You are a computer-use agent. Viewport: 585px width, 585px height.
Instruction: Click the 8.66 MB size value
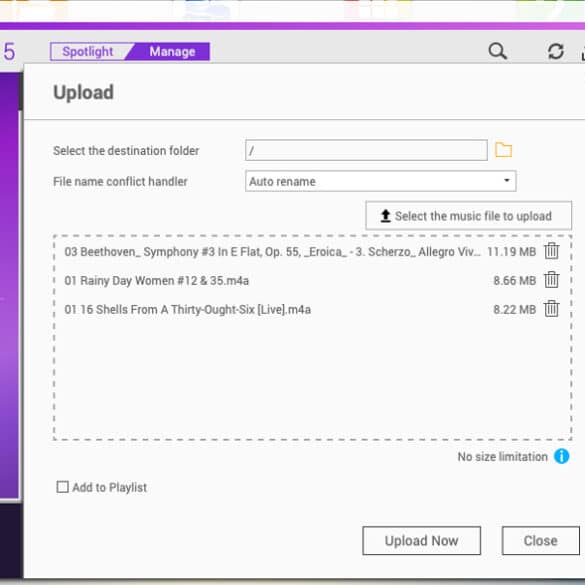514,281
